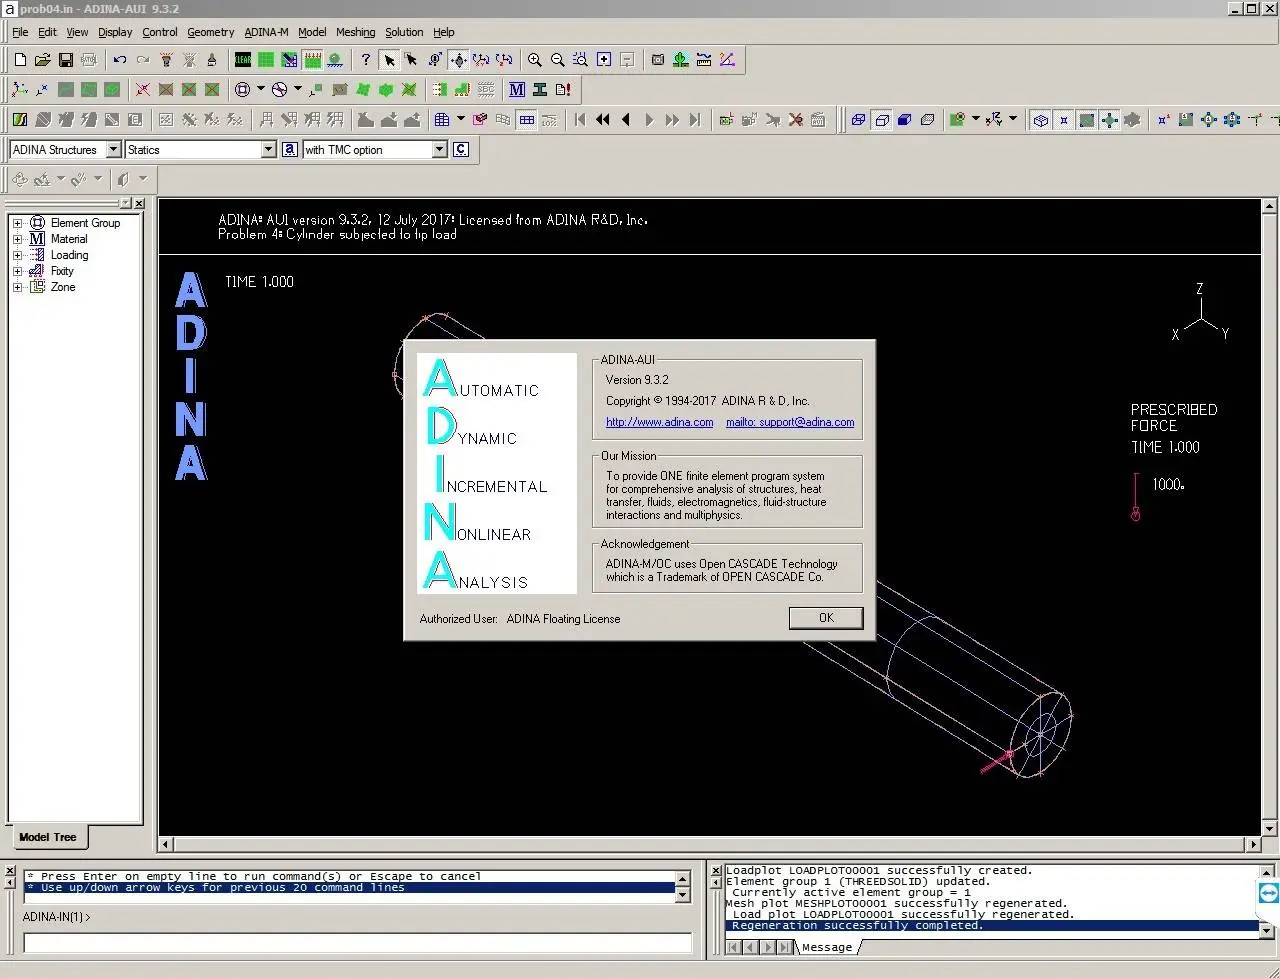This screenshot has width=1280, height=978.
Task: Select the Pick arrow cursor tool
Action: 389,60
